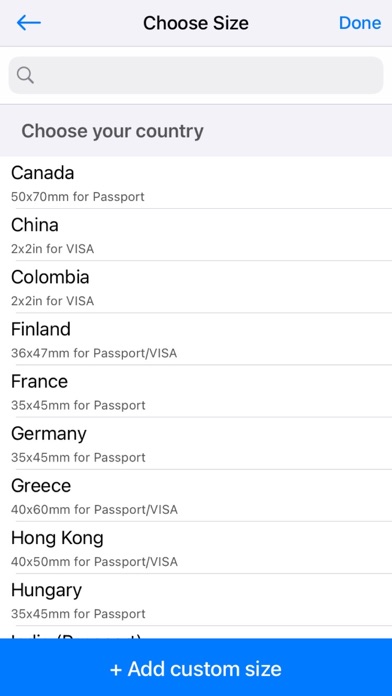The height and width of the screenshot is (696, 392).
Task: Tap Done in the header
Action: click(360, 23)
